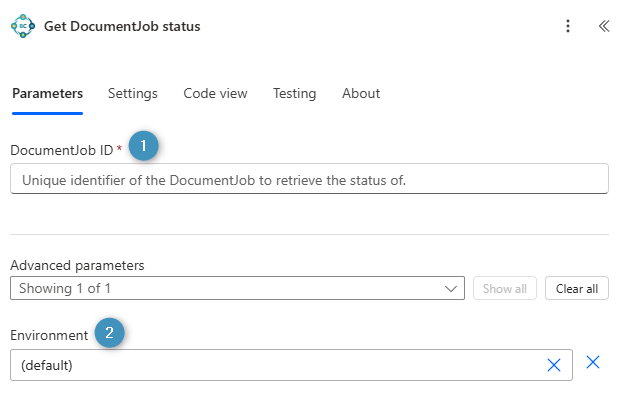Viewport: 617px width, 393px height.
Task: Click the Advanced parameters label
Action: coord(77,266)
